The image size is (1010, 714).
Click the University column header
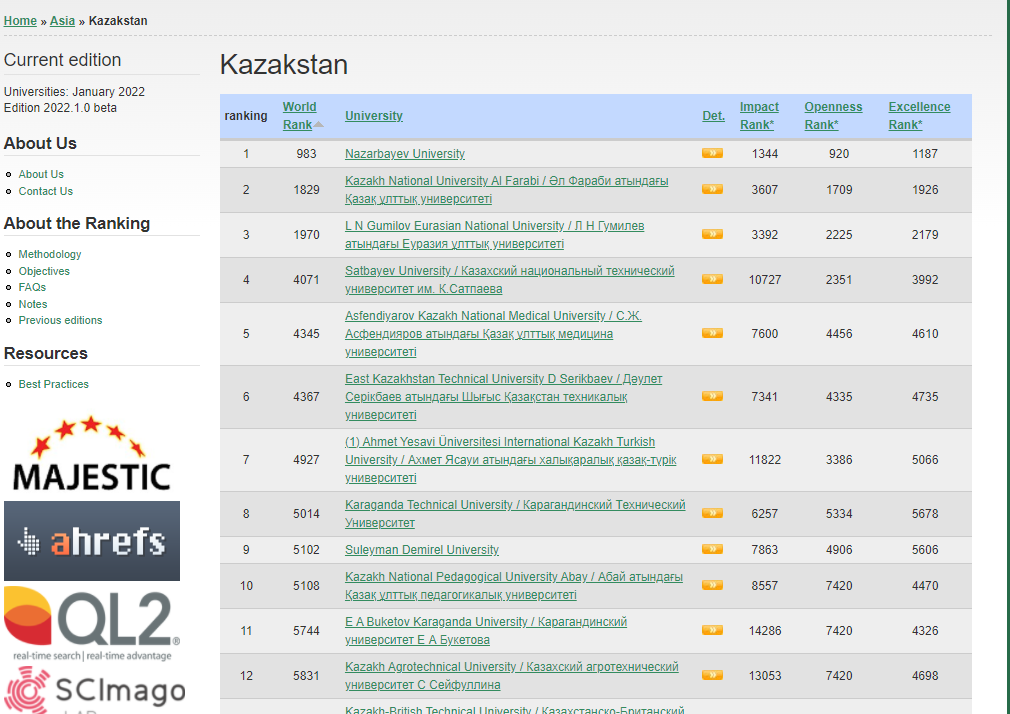click(374, 116)
